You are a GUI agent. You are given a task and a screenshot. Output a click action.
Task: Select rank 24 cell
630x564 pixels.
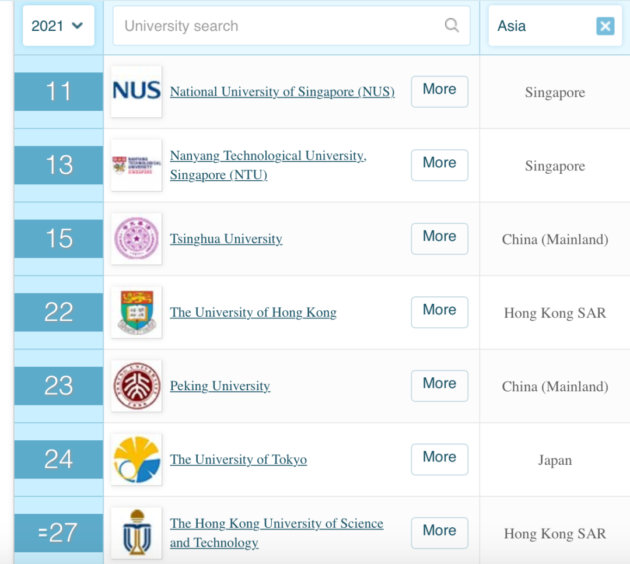pos(59,459)
